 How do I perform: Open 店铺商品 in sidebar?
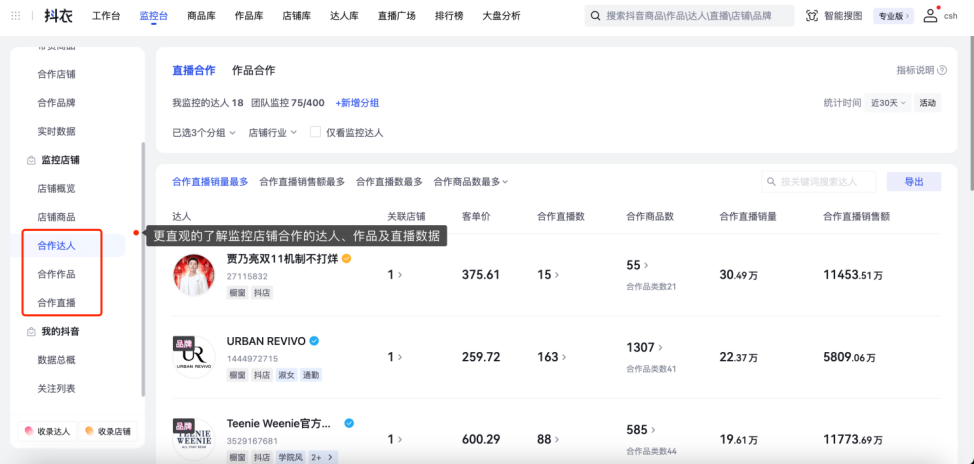click(57, 217)
